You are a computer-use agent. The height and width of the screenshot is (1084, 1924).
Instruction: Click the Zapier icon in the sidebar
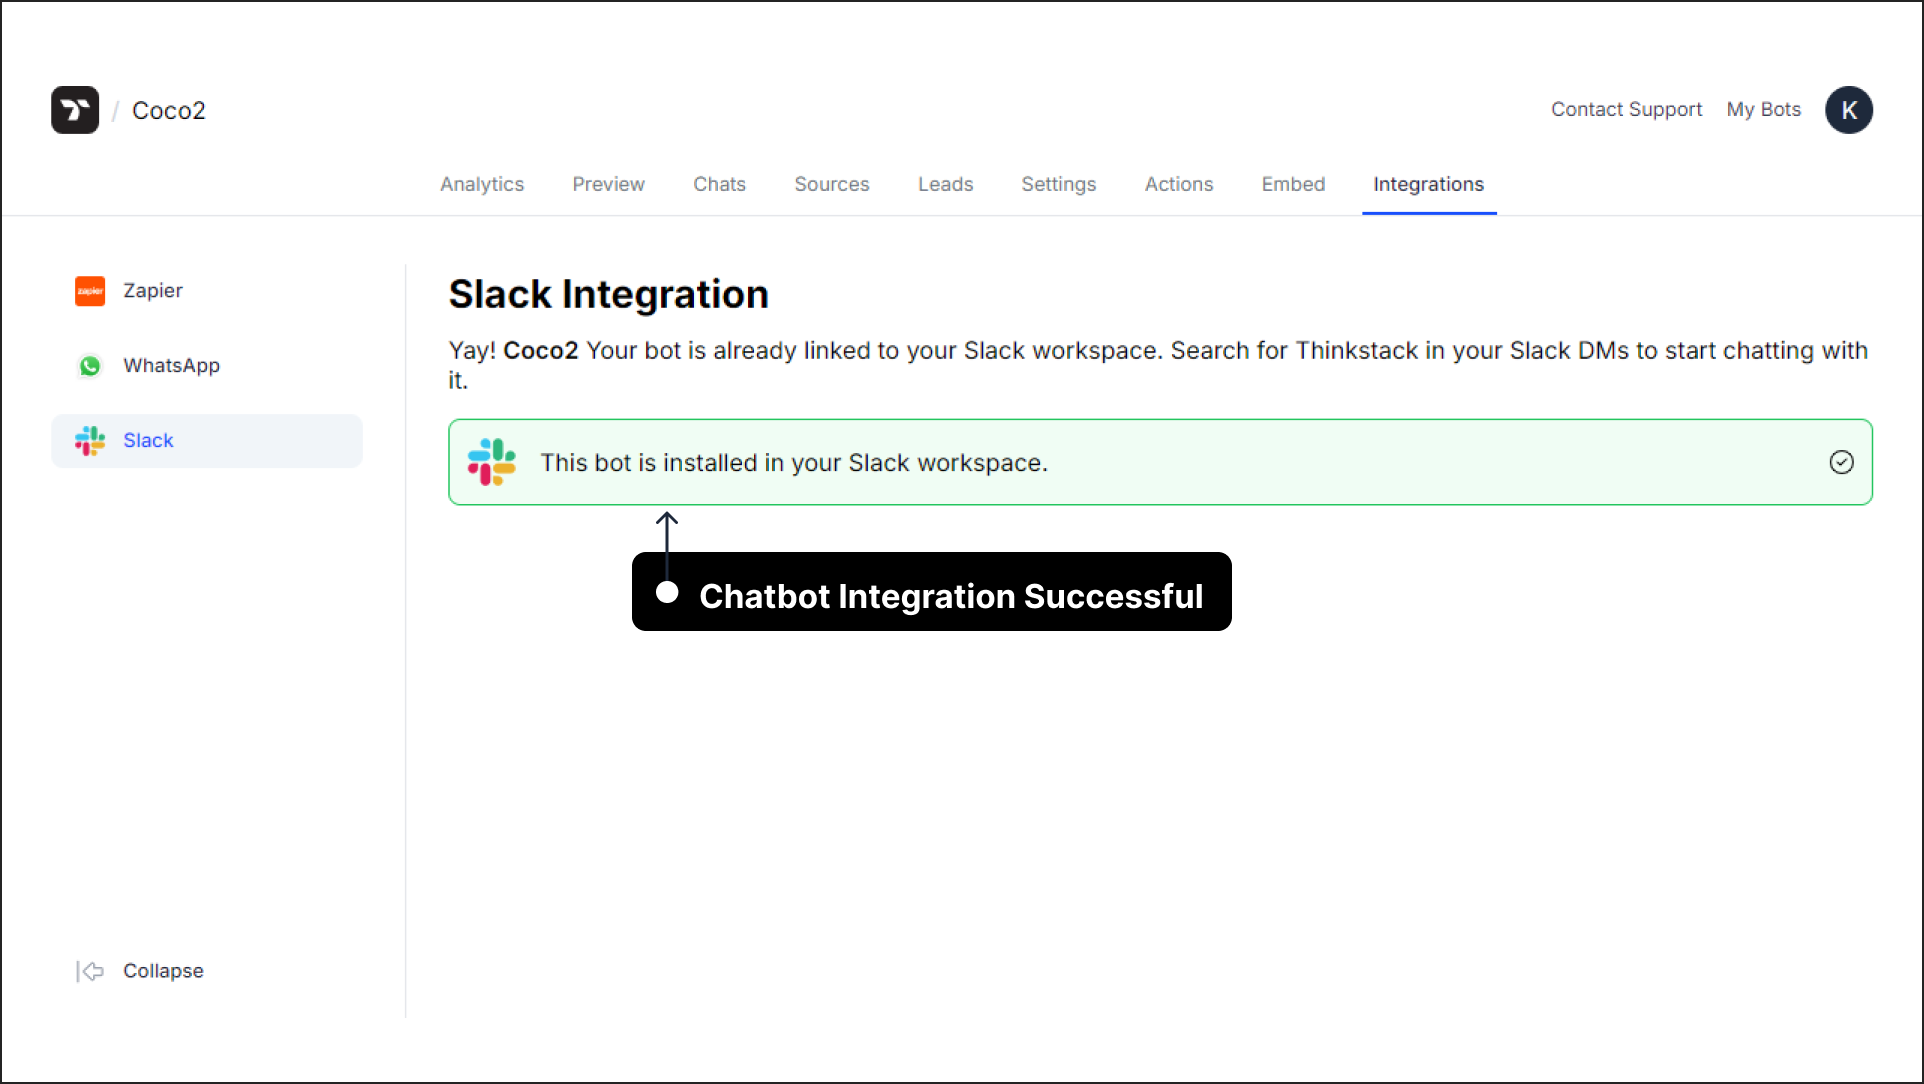click(91, 291)
